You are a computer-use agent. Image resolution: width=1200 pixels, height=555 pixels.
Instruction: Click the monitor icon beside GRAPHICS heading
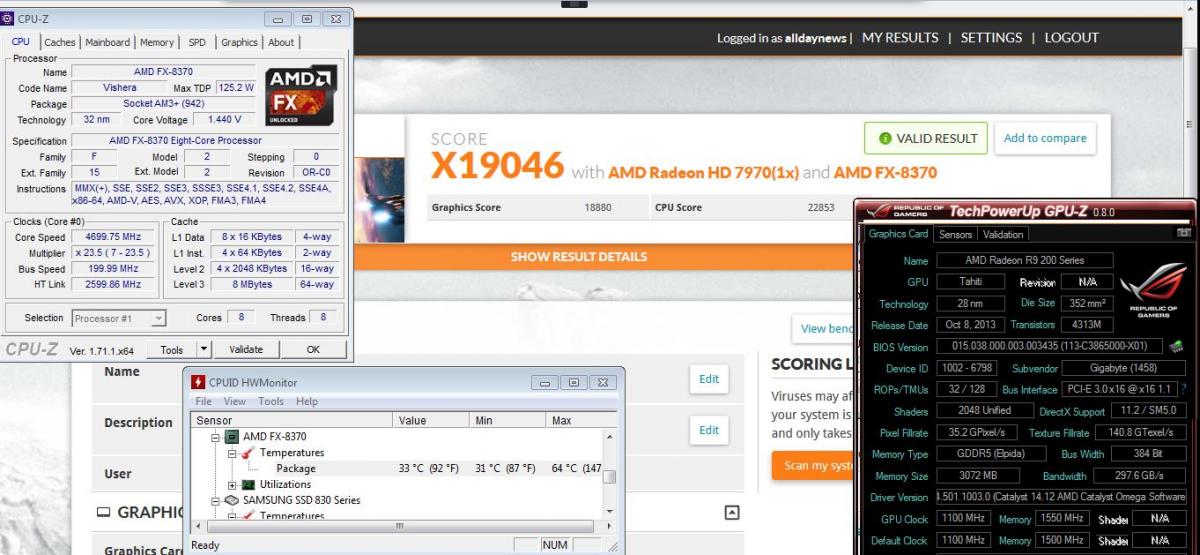click(103, 512)
